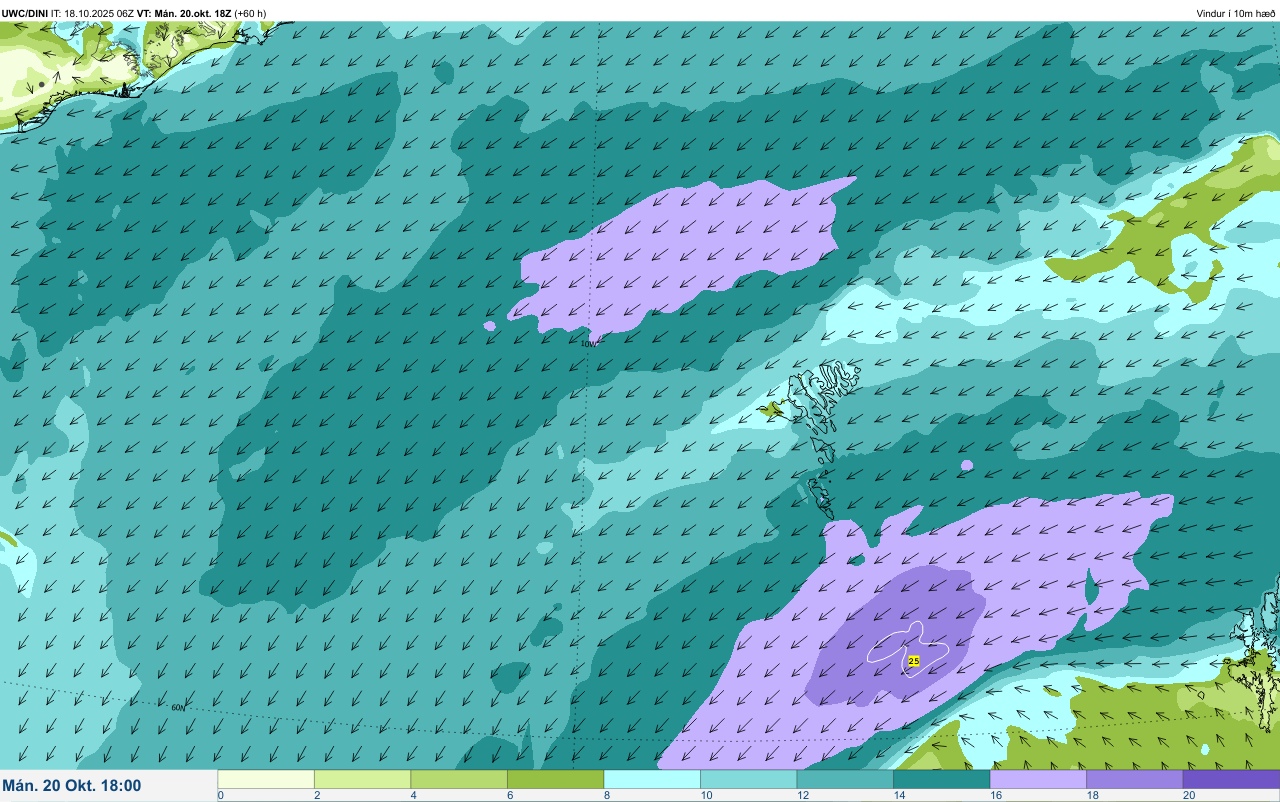Viewport: 1280px width, 802px height.
Task: Click the legend tick label '14'
Action: 898,795
